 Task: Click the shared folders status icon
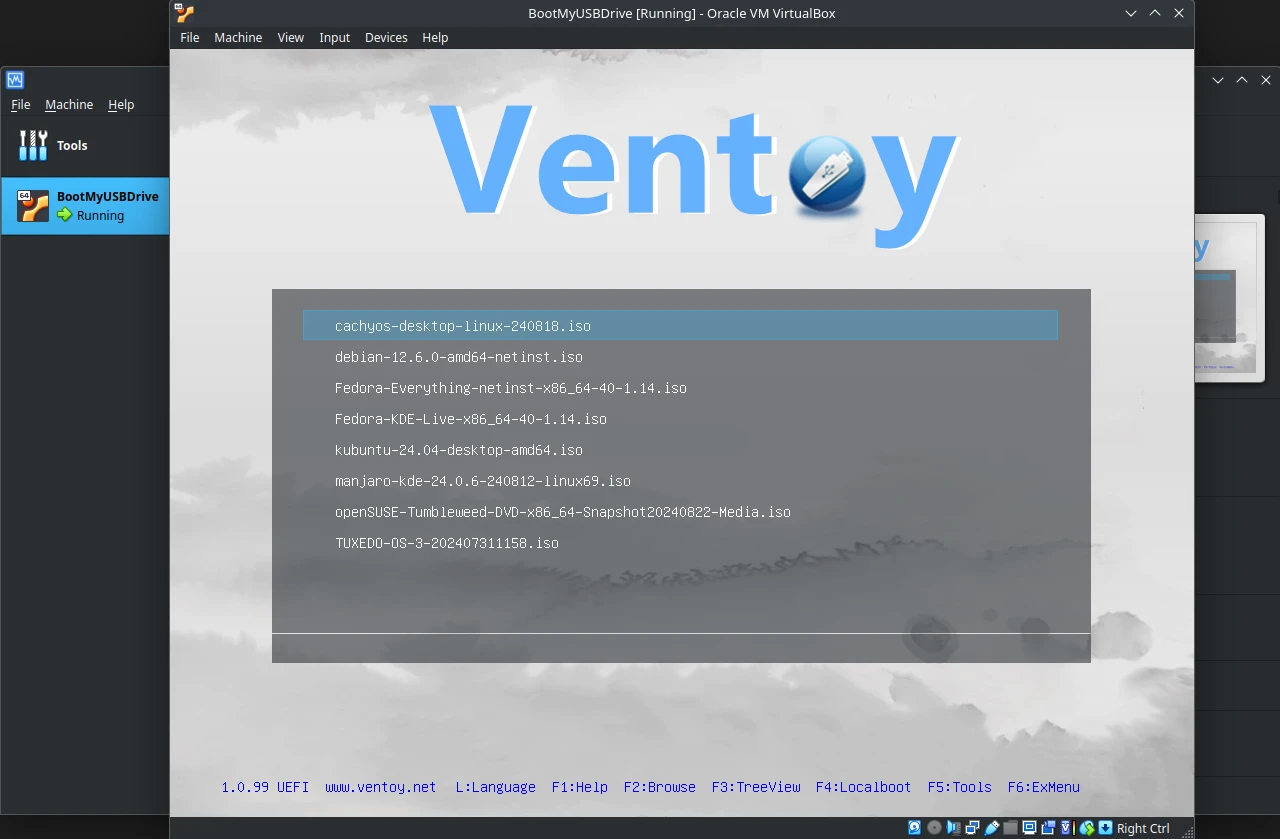click(1011, 828)
